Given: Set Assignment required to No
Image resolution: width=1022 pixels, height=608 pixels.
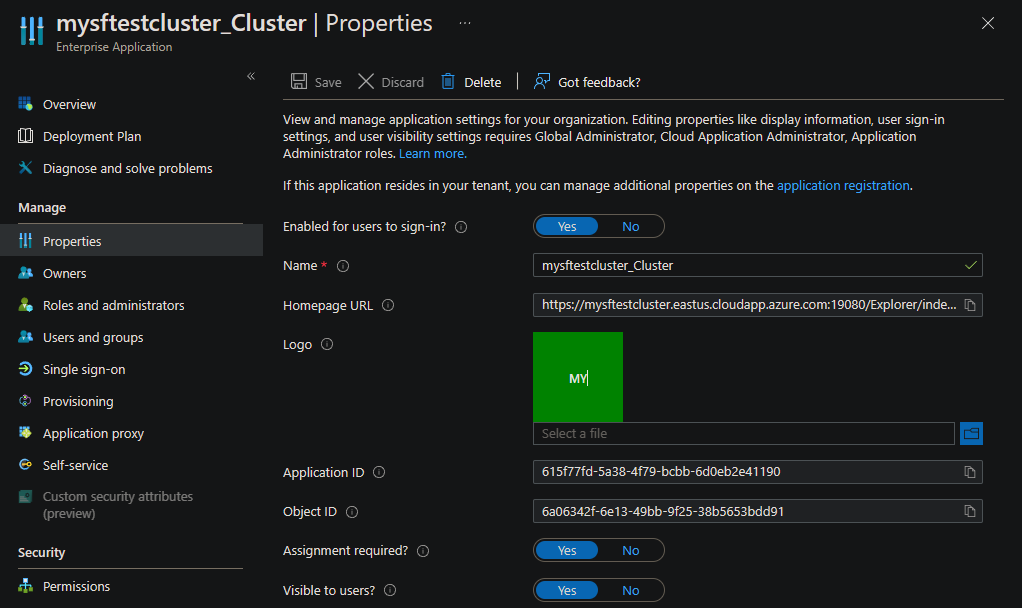Looking at the screenshot, I should coord(630,550).
